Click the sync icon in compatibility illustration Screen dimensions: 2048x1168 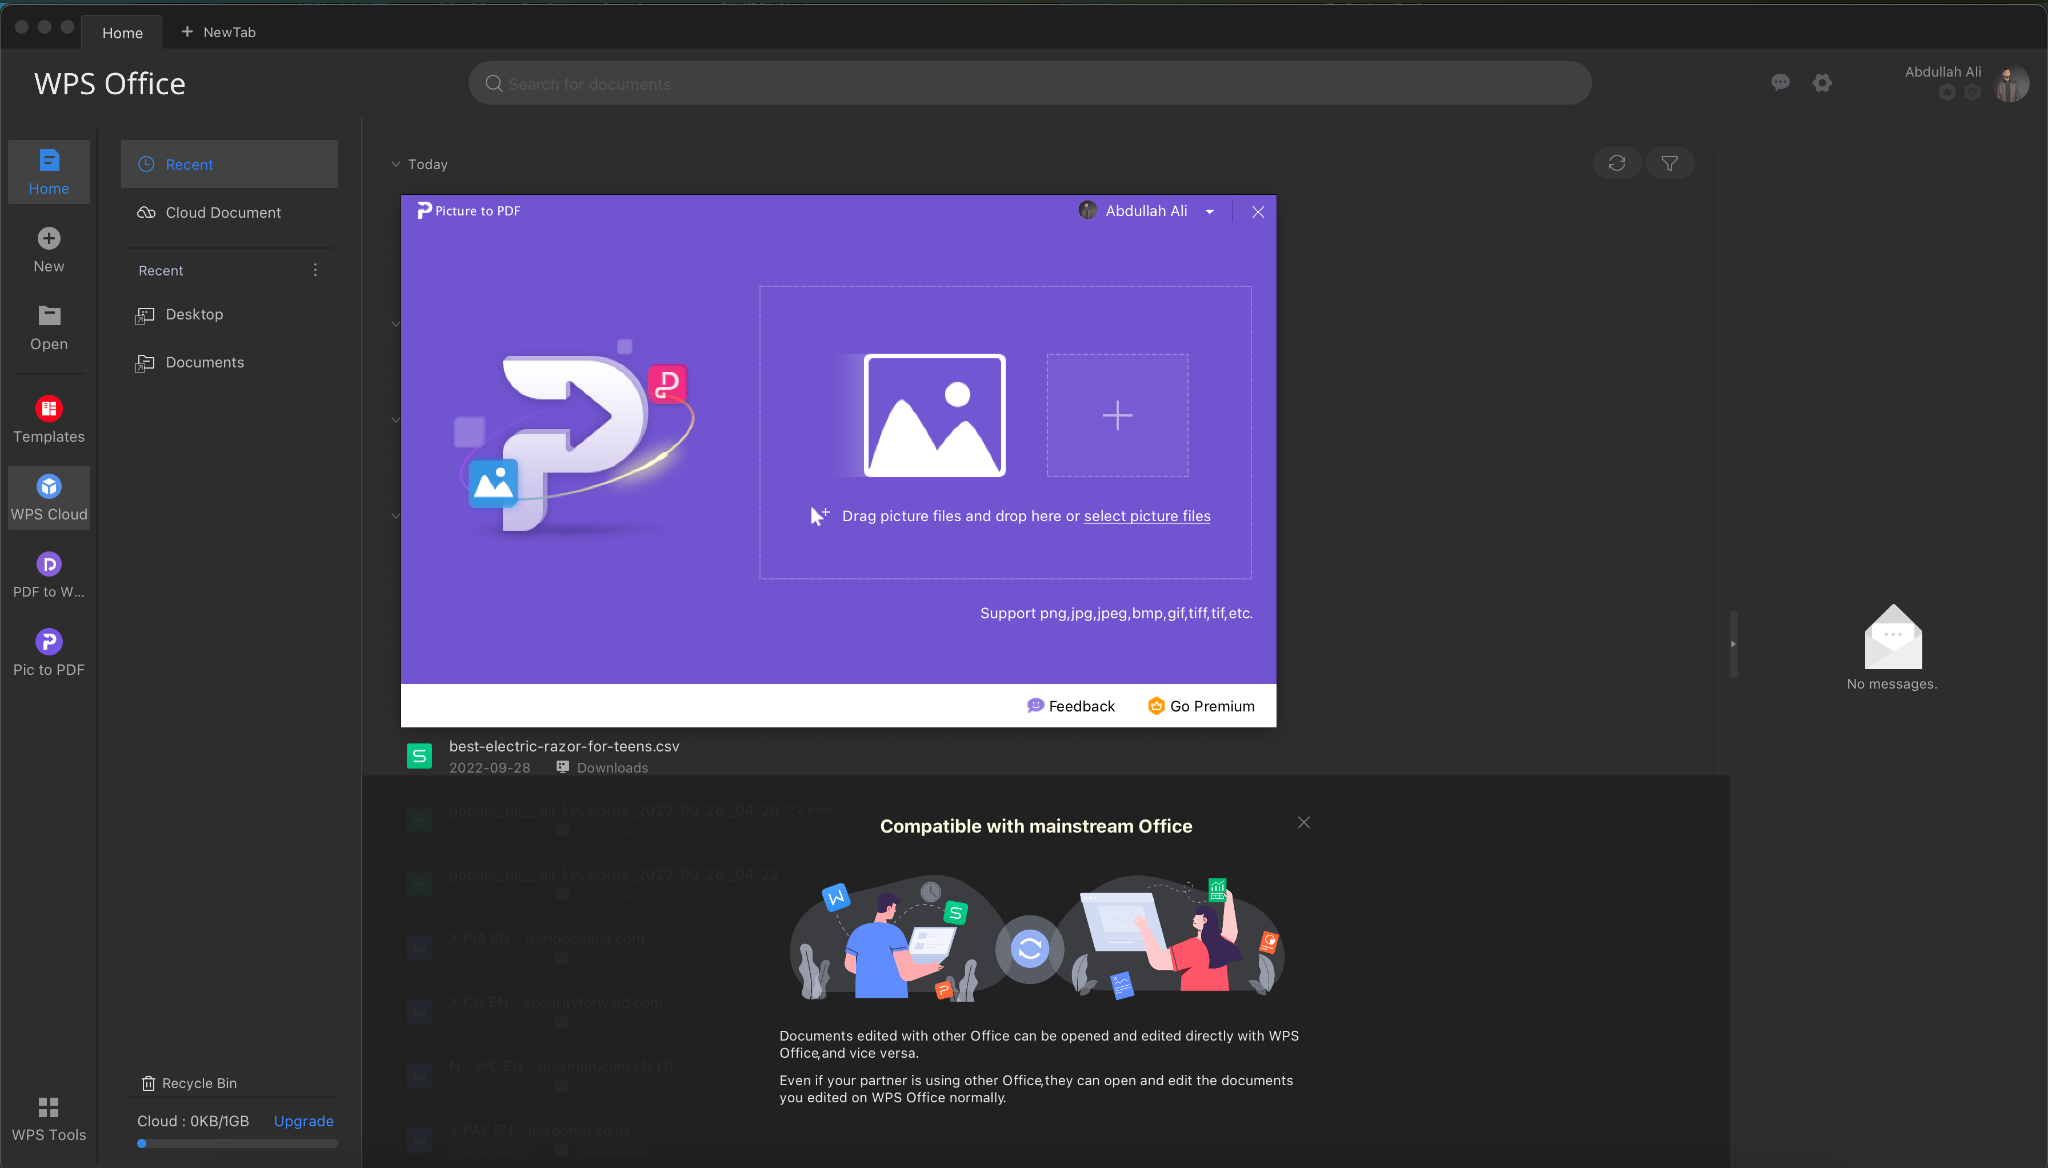1029,948
